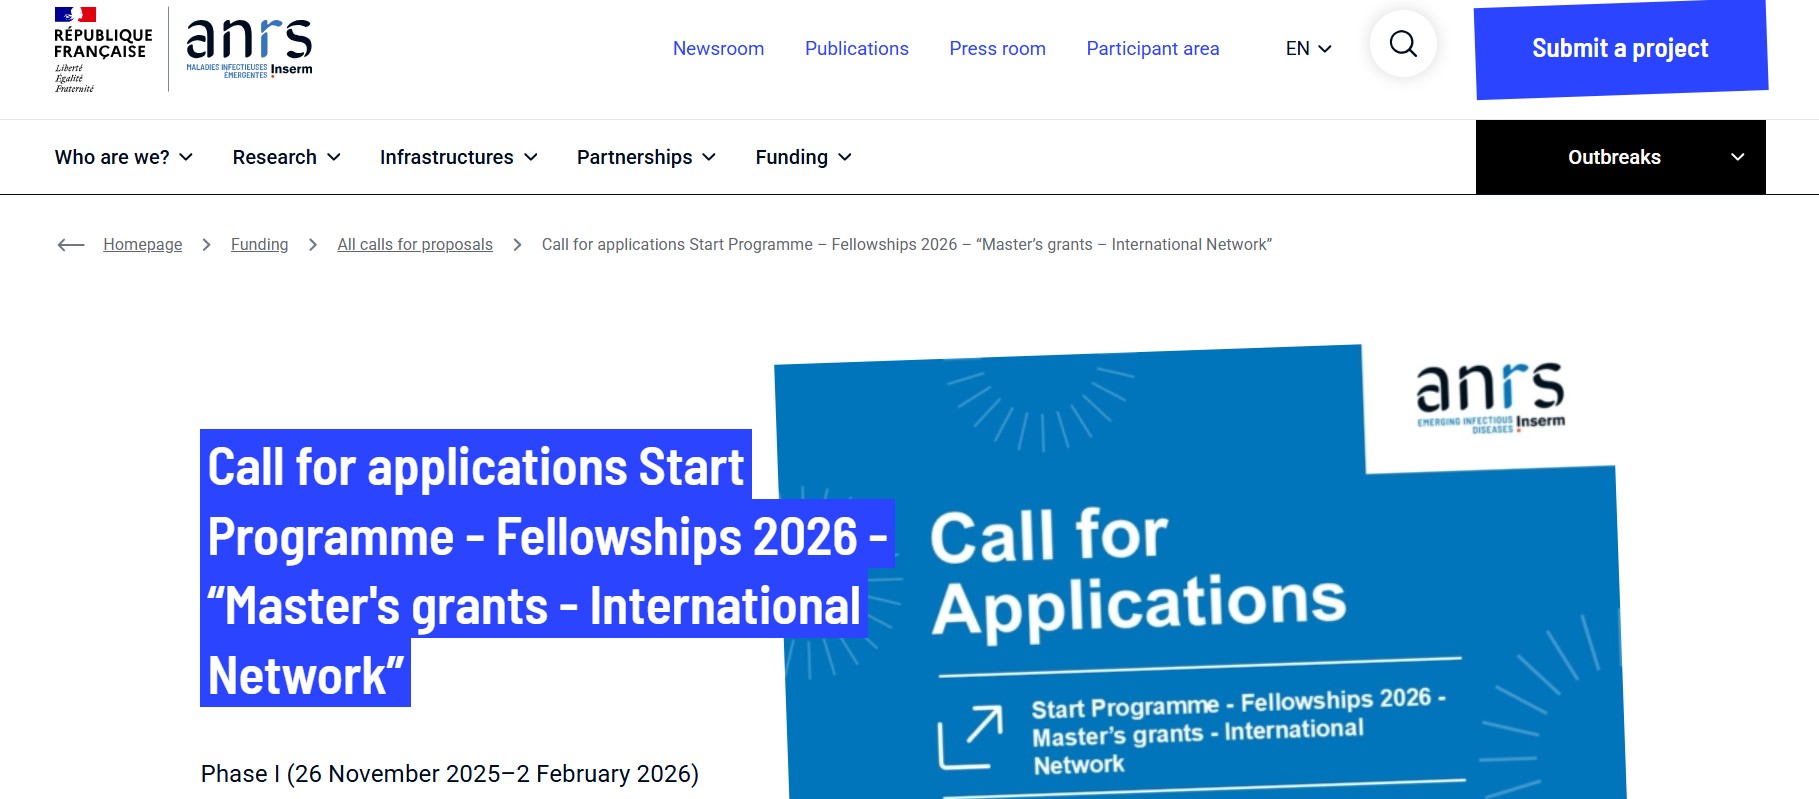Click the Homepage breadcrumb link
The height and width of the screenshot is (799, 1819).
(x=143, y=244)
